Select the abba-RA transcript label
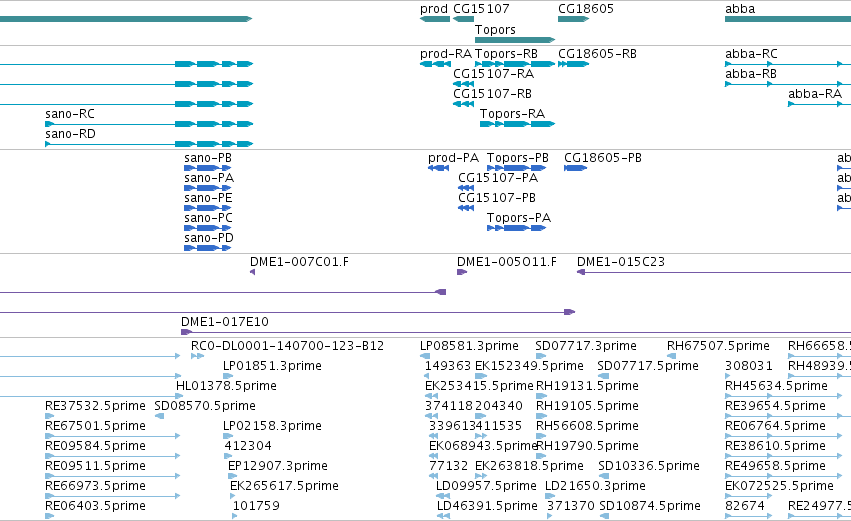Viewport: 851px width, 521px height. pos(815,94)
